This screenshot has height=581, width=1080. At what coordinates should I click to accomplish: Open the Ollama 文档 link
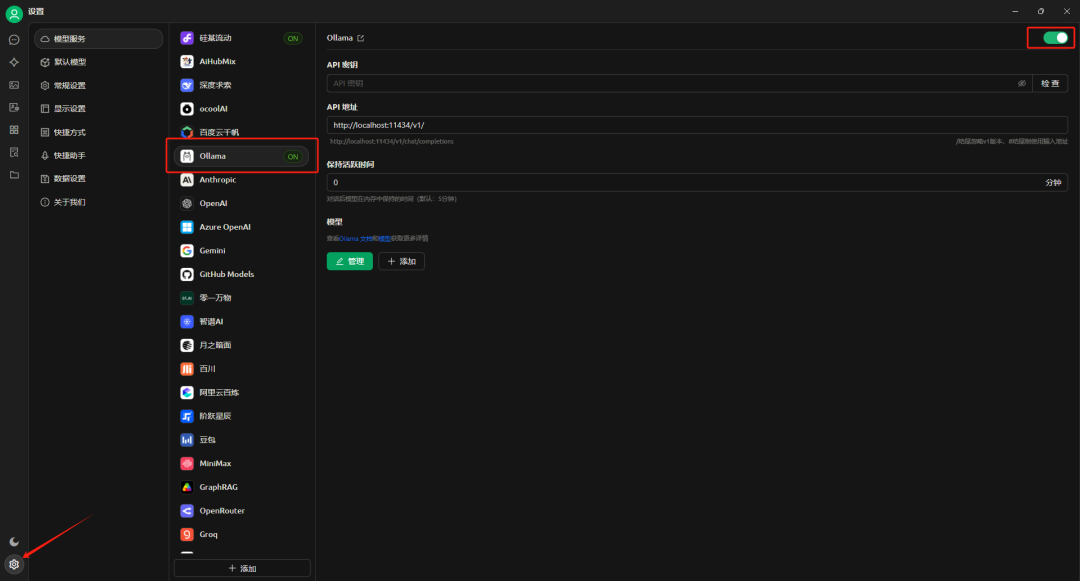355,238
